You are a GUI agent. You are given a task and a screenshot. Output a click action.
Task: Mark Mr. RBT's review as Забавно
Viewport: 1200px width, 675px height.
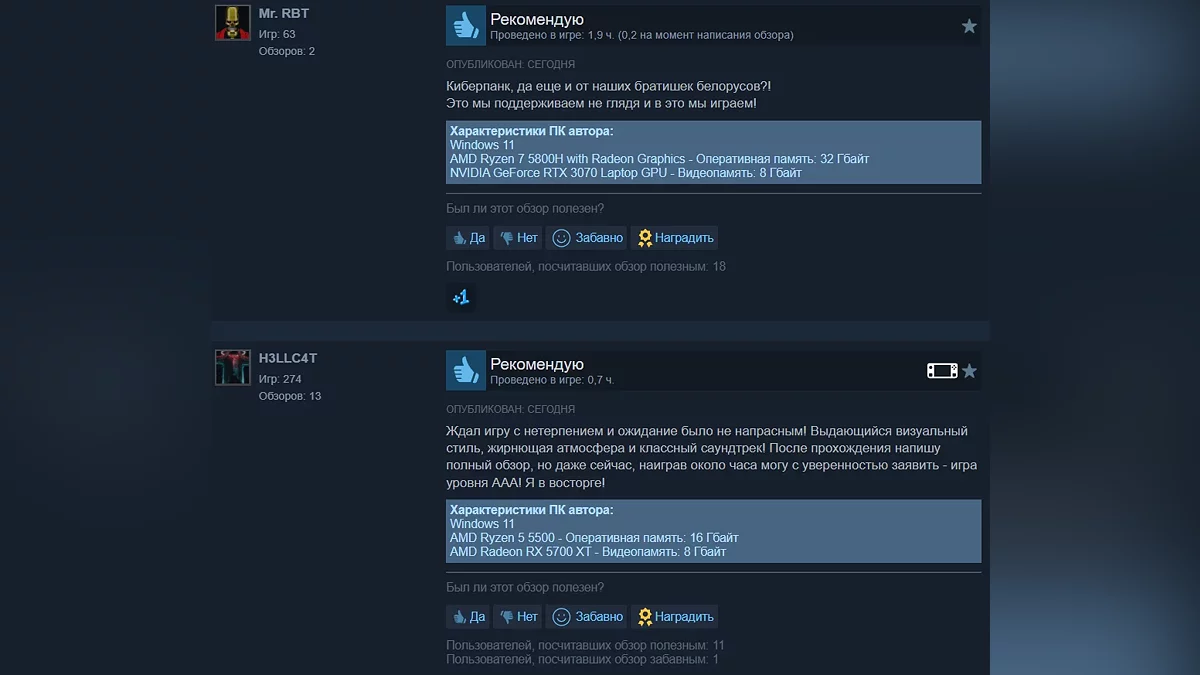point(588,238)
